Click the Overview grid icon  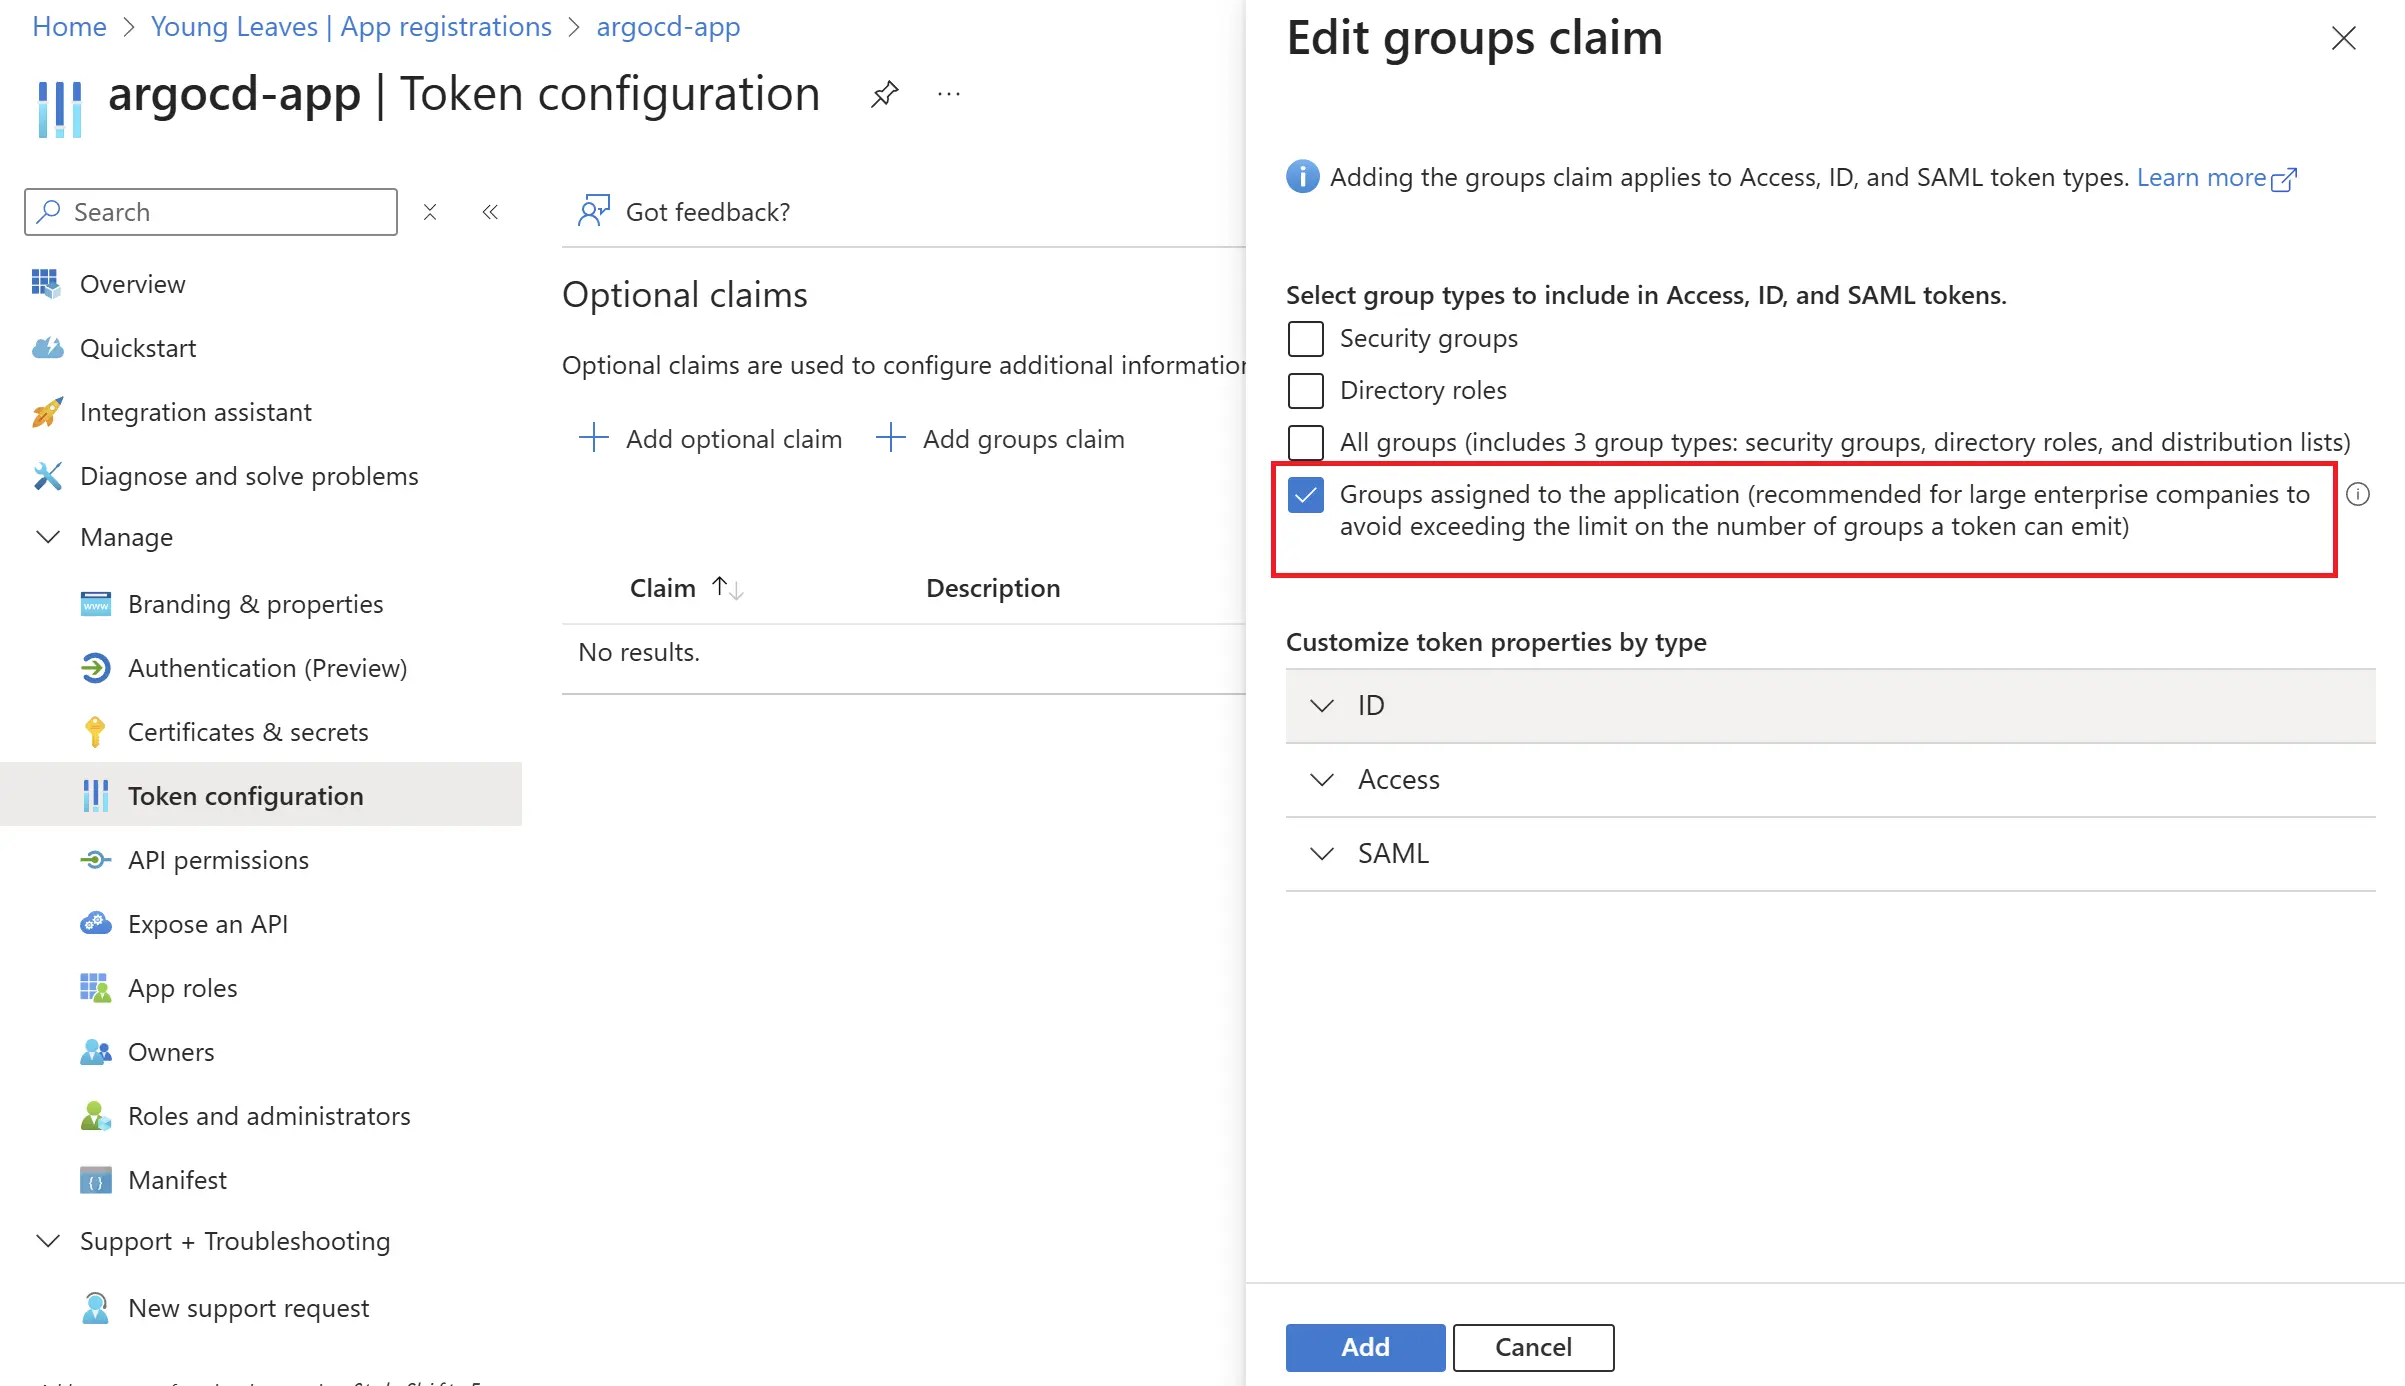46,284
